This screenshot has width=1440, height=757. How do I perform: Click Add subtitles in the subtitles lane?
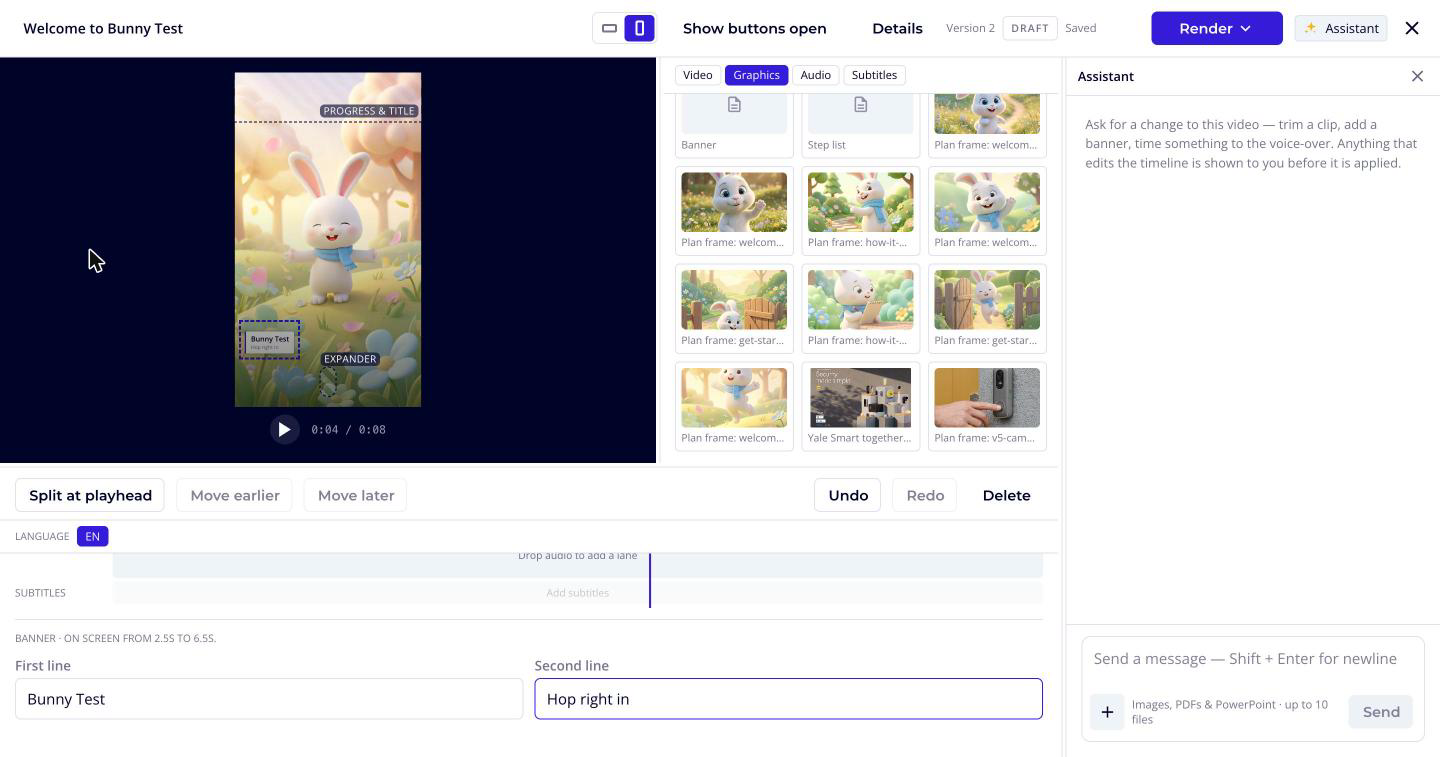[577, 593]
